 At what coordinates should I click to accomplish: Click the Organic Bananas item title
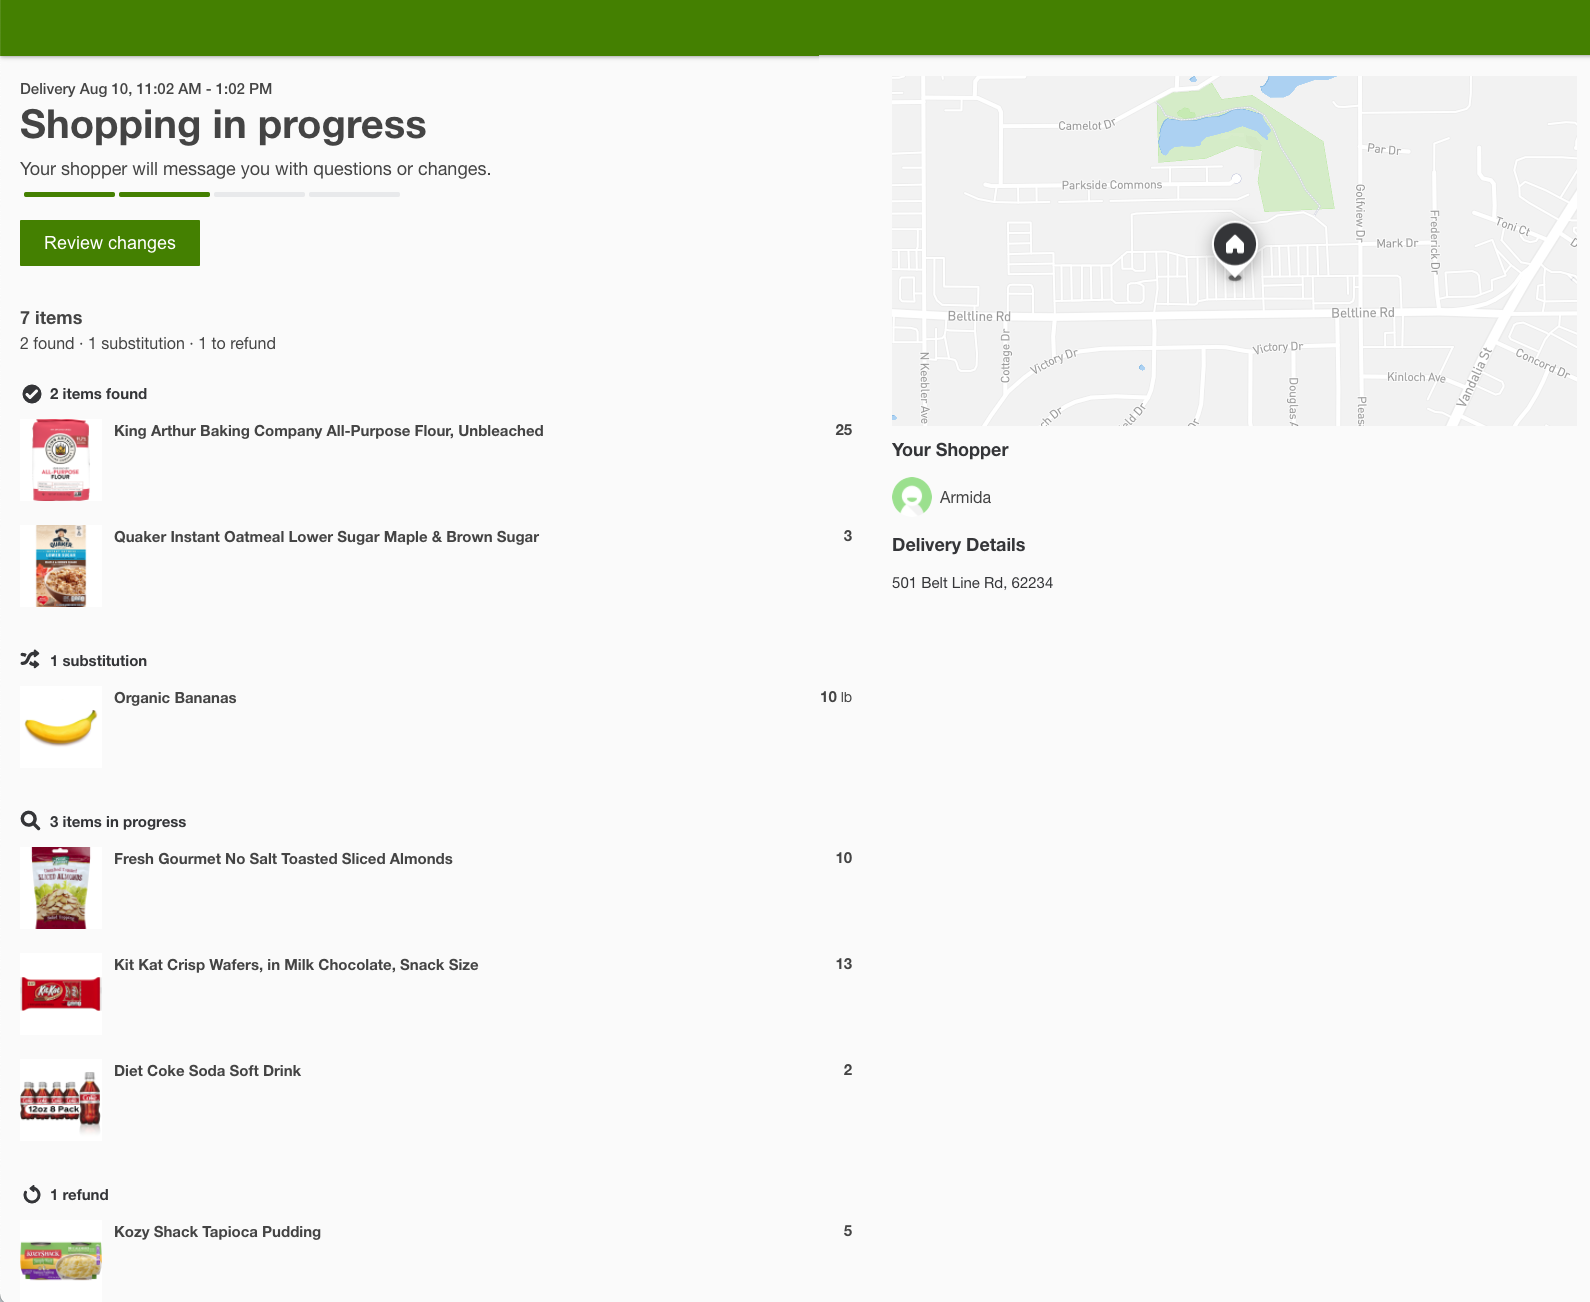[175, 698]
